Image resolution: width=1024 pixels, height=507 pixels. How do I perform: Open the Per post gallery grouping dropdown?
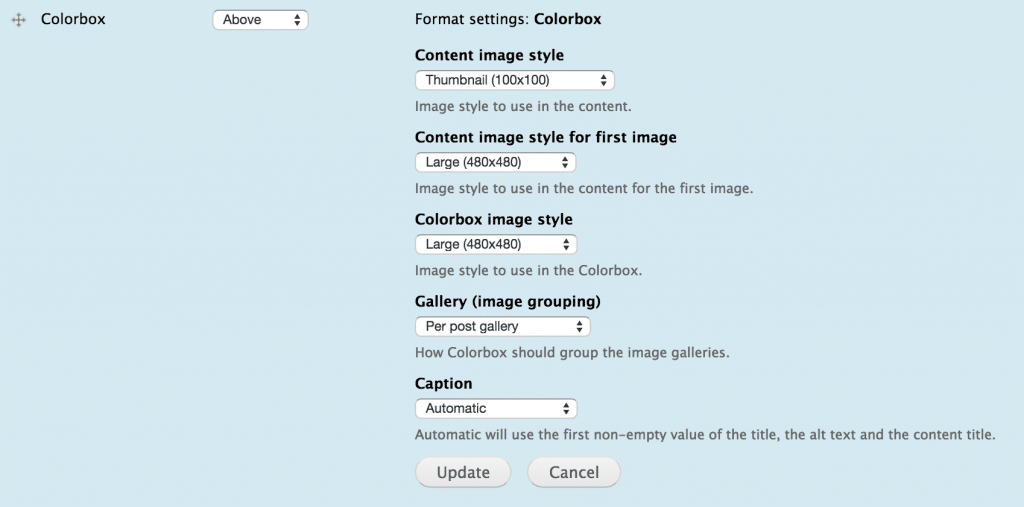coord(502,326)
